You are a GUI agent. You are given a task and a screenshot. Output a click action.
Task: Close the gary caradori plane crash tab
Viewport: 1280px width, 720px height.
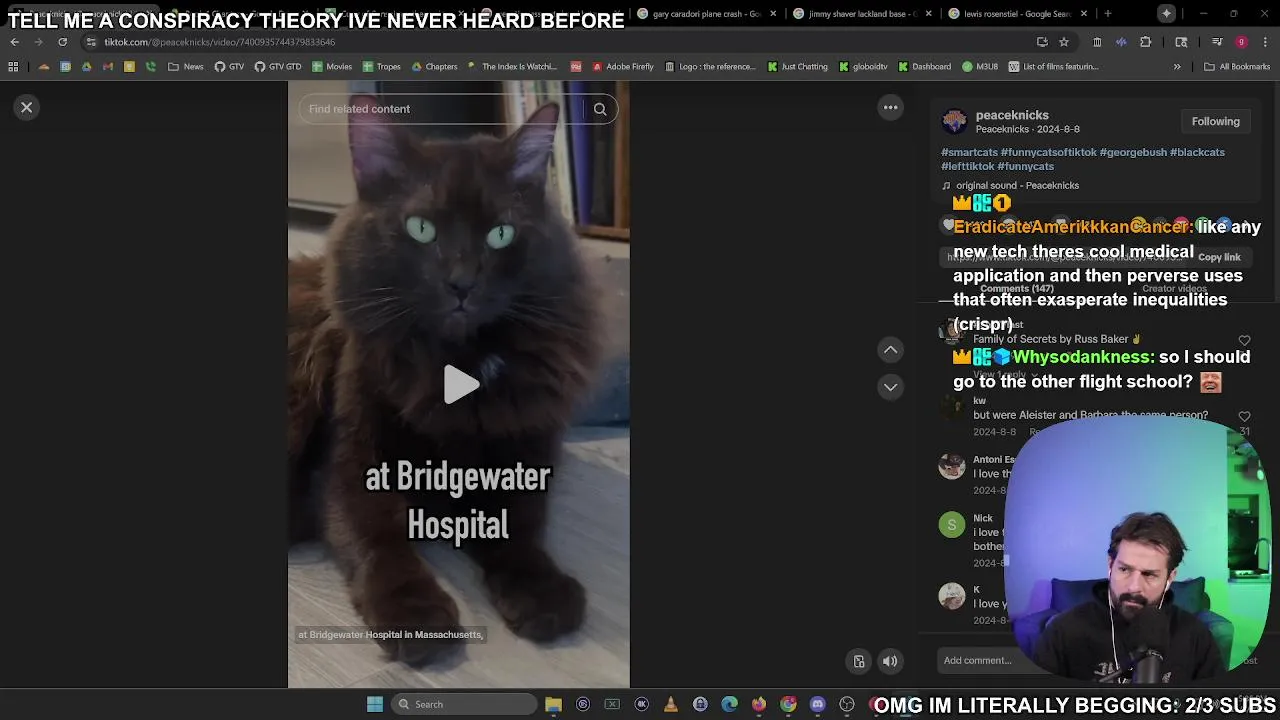[x=772, y=14]
